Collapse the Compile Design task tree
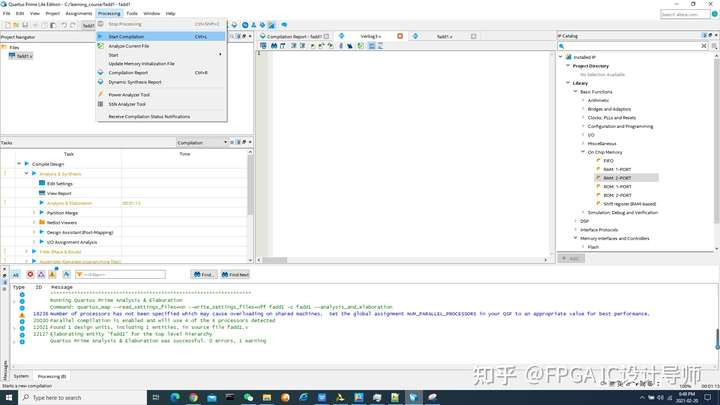Viewport: 720px width, 405px height. point(19,164)
